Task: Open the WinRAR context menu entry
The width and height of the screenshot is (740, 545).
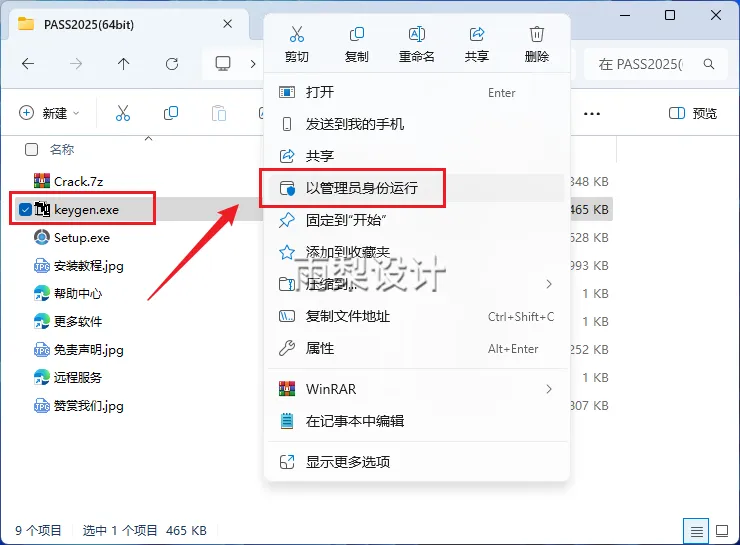Action: point(417,389)
